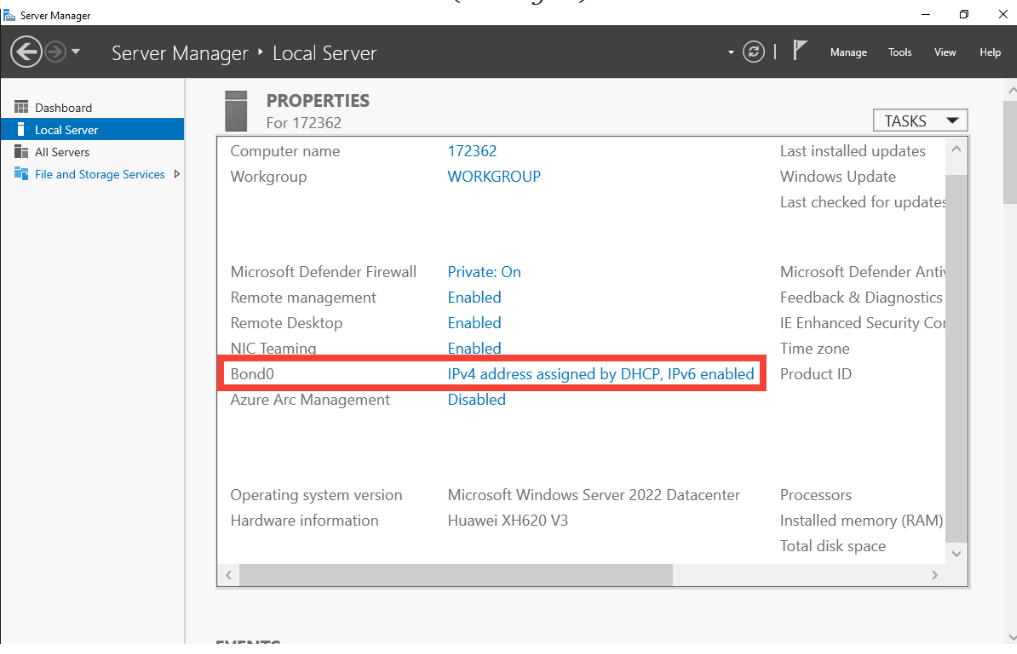The image size is (1017, 654).
Task: Click computer name link 172362
Action: click(x=472, y=151)
